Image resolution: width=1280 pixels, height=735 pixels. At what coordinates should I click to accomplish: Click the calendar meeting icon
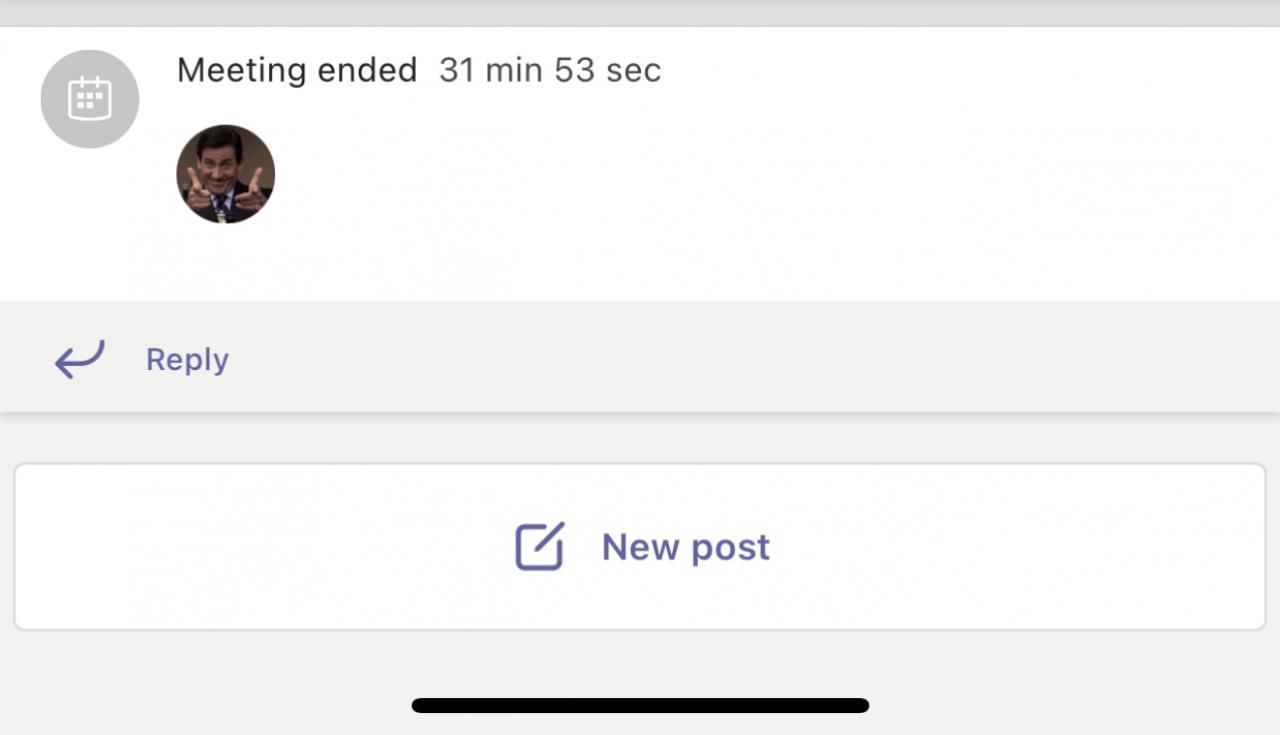tap(90, 99)
